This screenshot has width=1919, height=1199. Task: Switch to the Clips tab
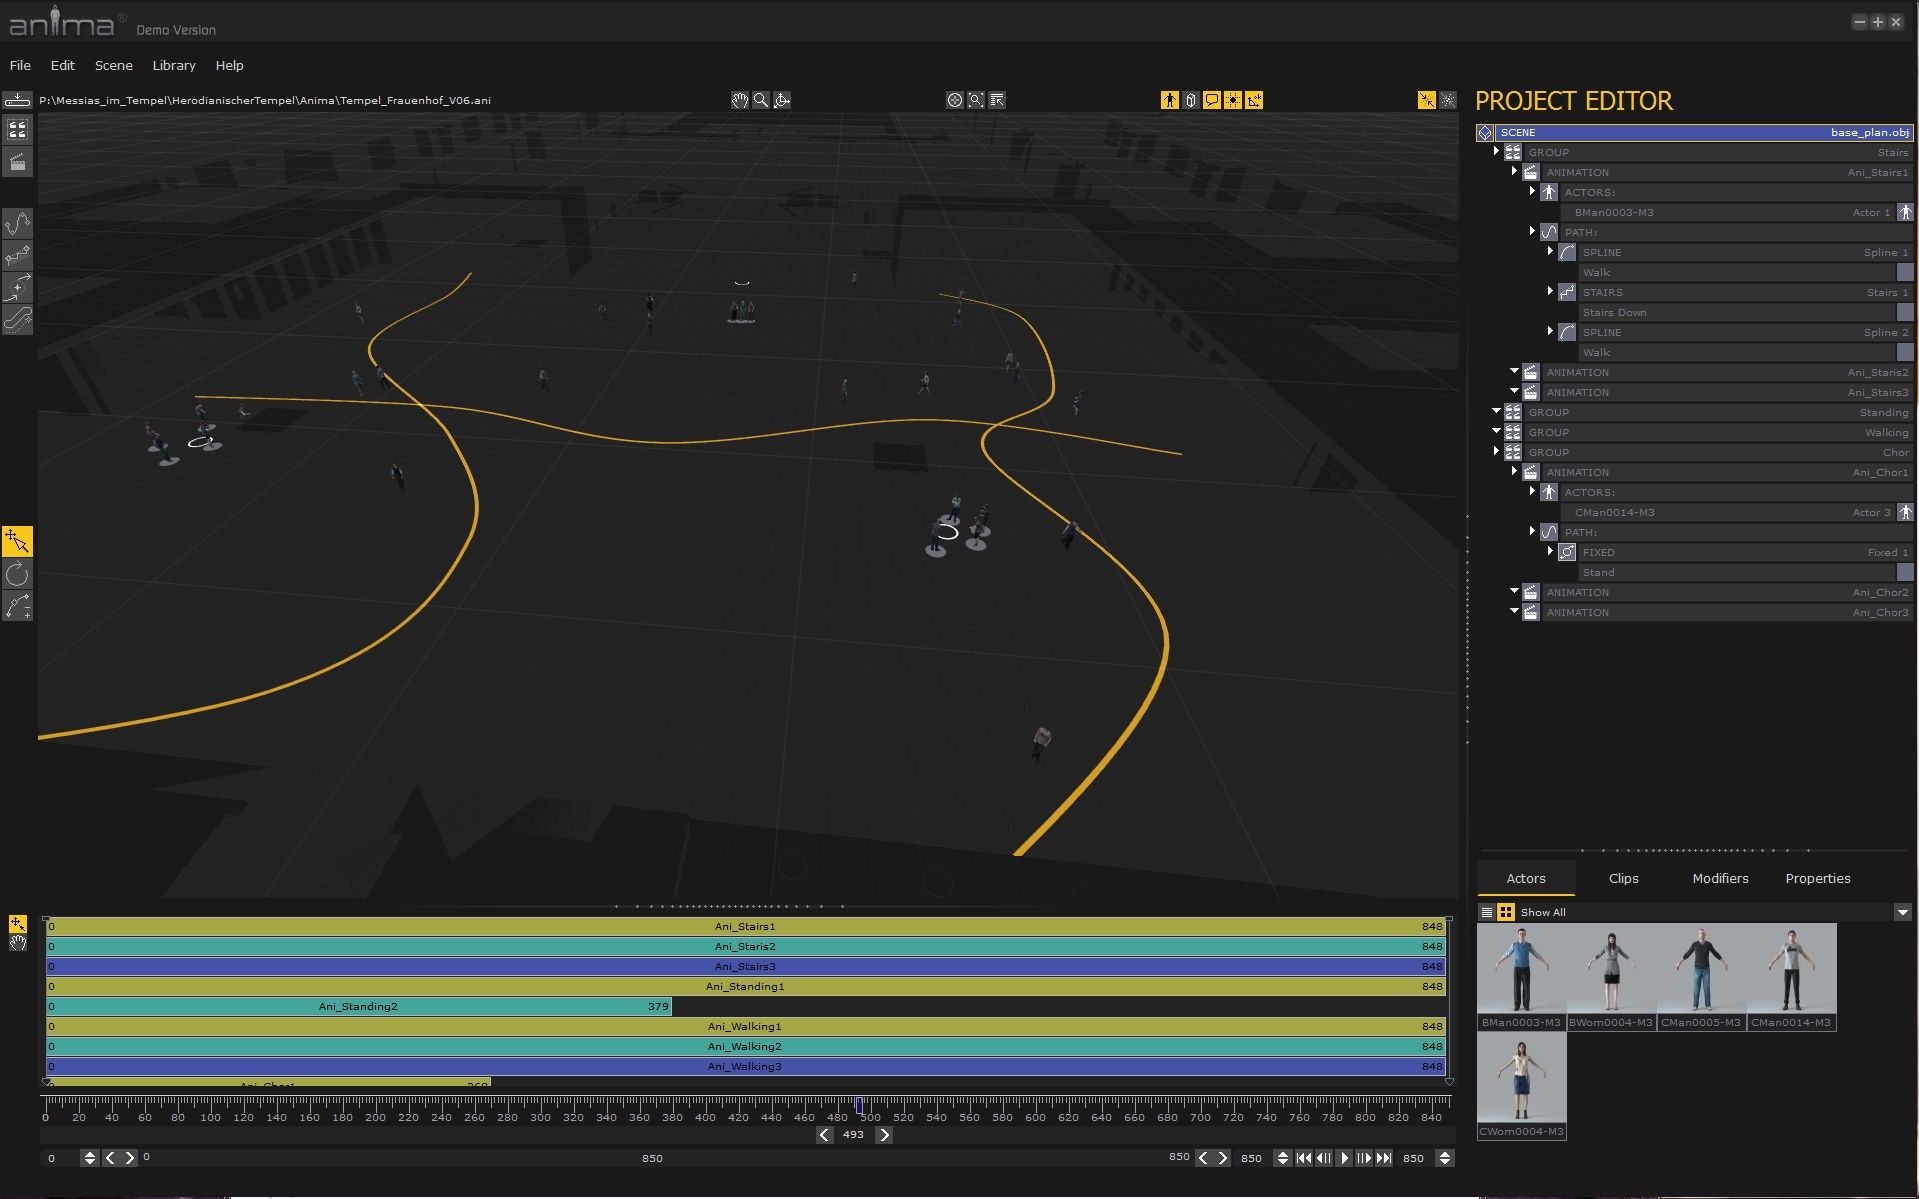[1623, 878]
